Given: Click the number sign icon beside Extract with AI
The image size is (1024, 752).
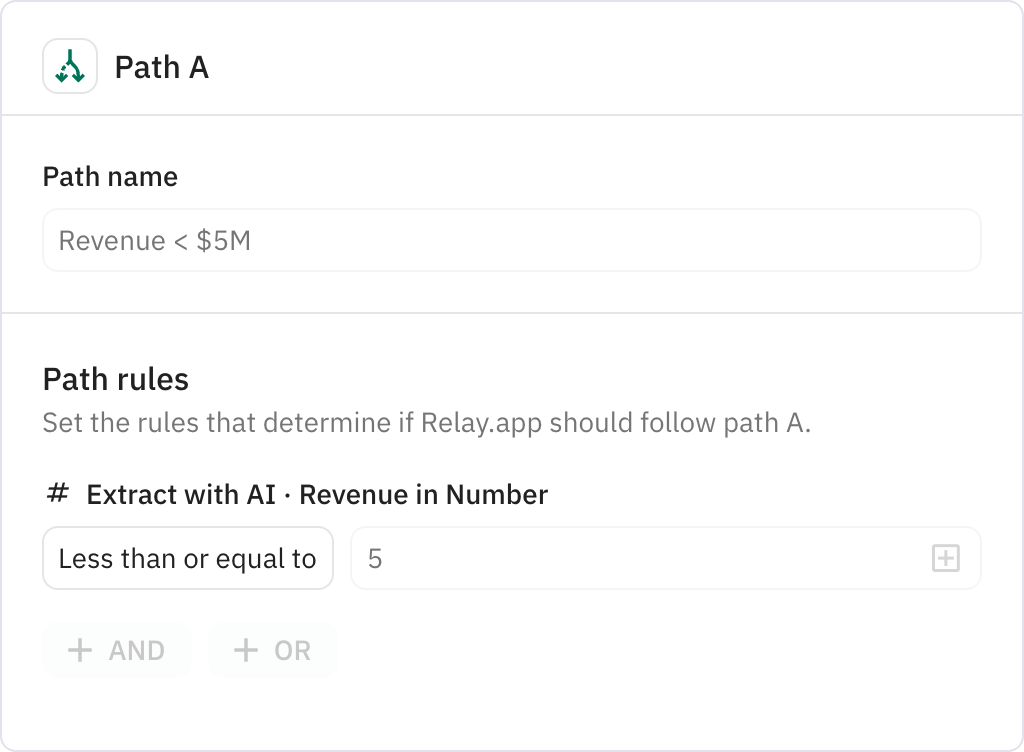Looking at the screenshot, I should [x=57, y=494].
